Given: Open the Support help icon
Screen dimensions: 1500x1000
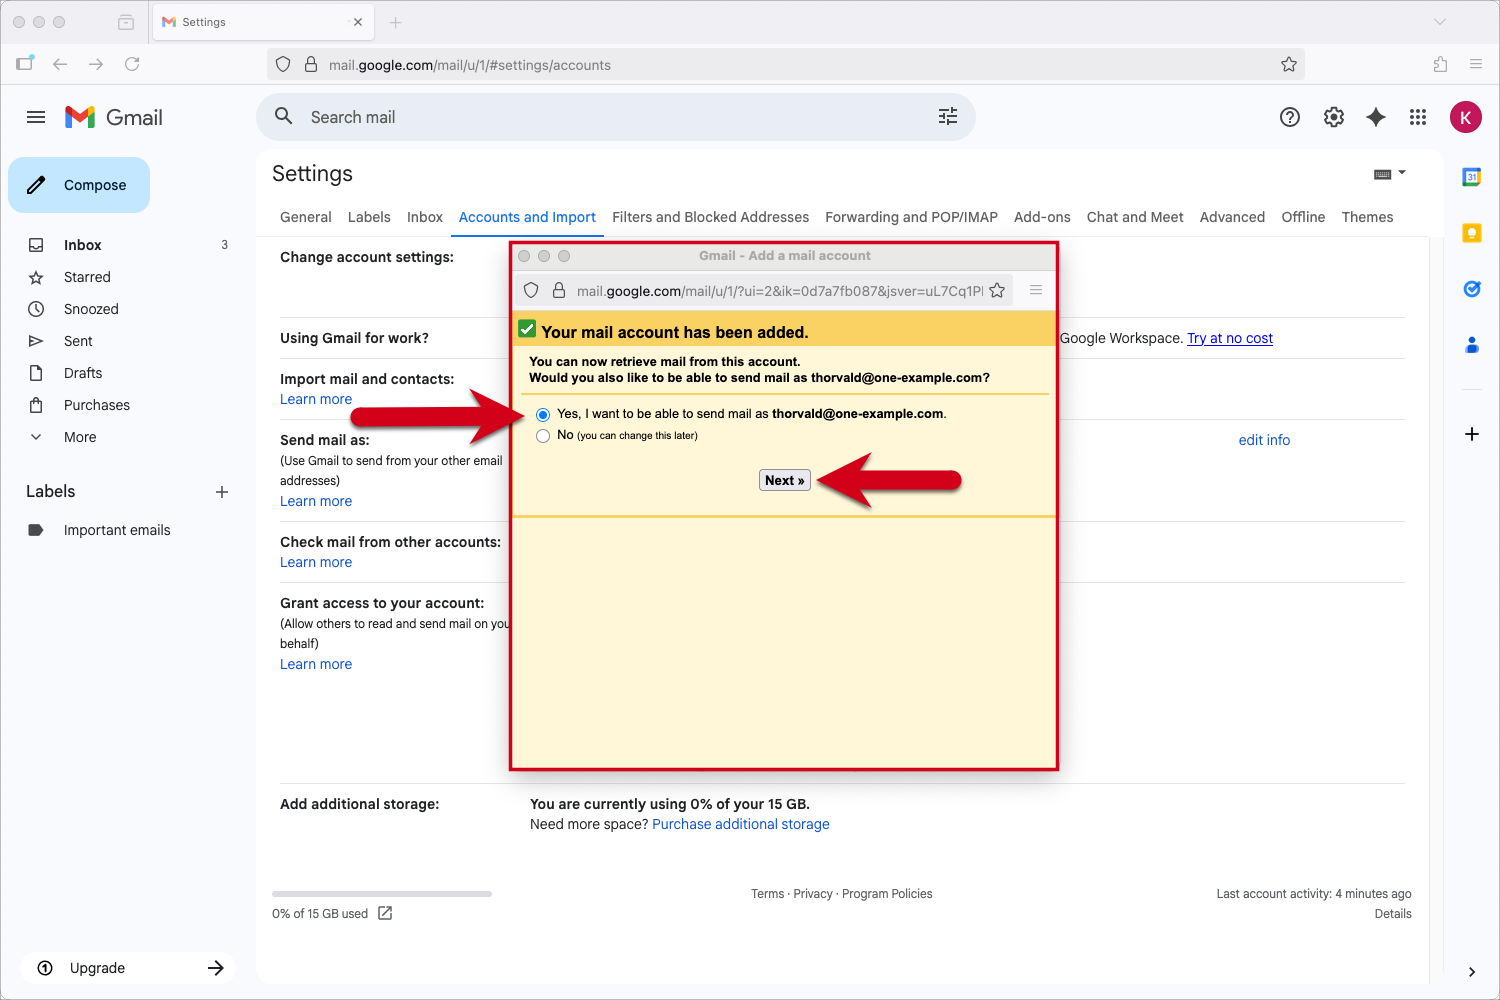Looking at the screenshot, I should 1290,117.
